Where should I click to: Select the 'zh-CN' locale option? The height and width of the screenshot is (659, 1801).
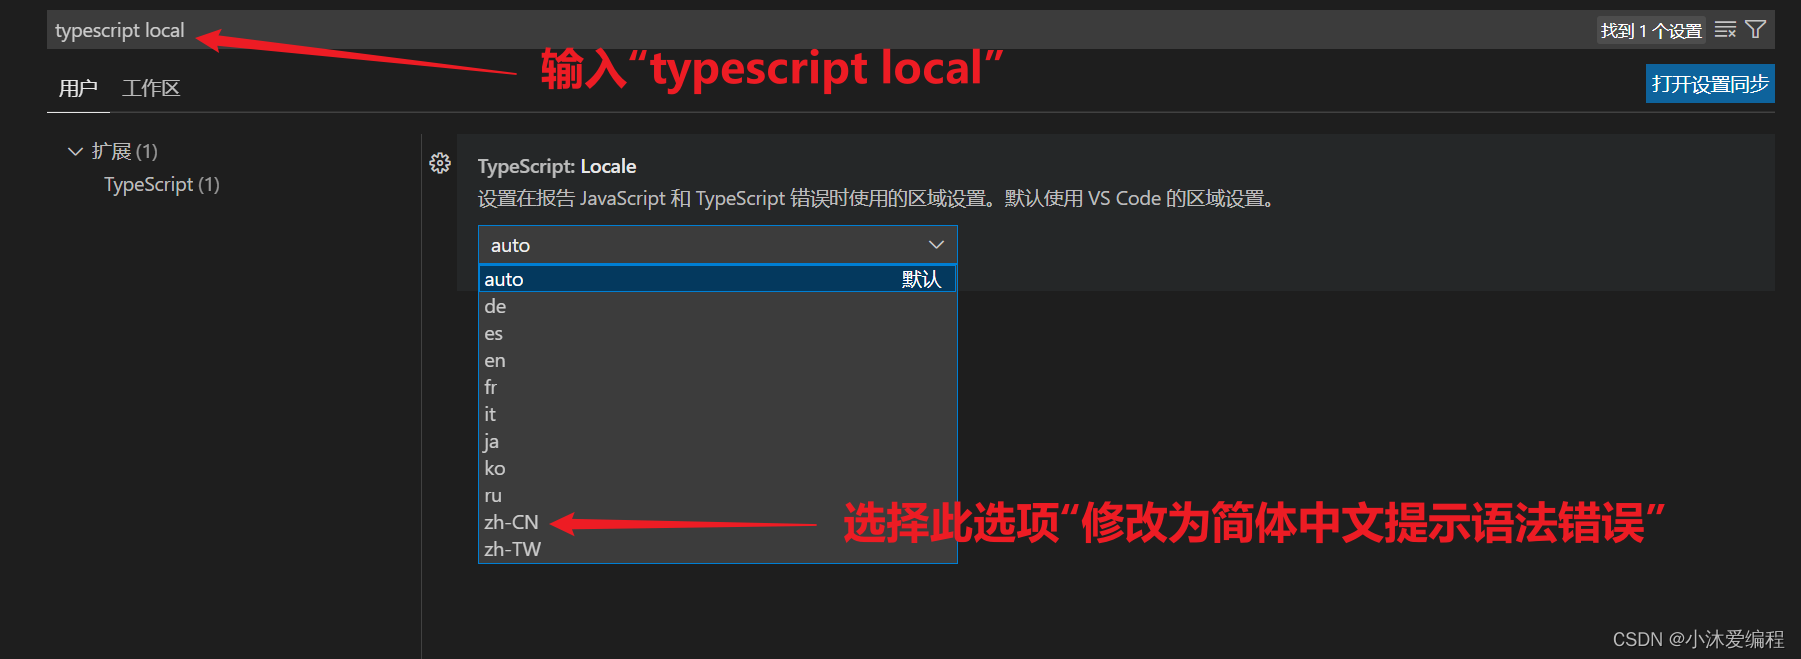coord(717,522)
